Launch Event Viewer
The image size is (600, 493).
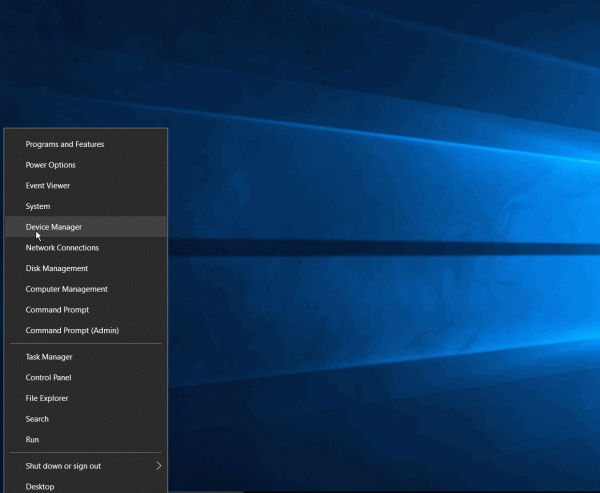tap(86, 186)
